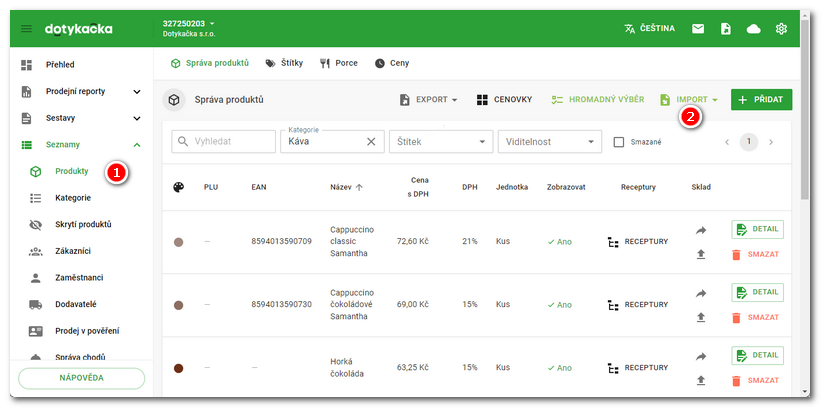Switch to Štítky tab
821x408 pixels.
pos(284,63)
